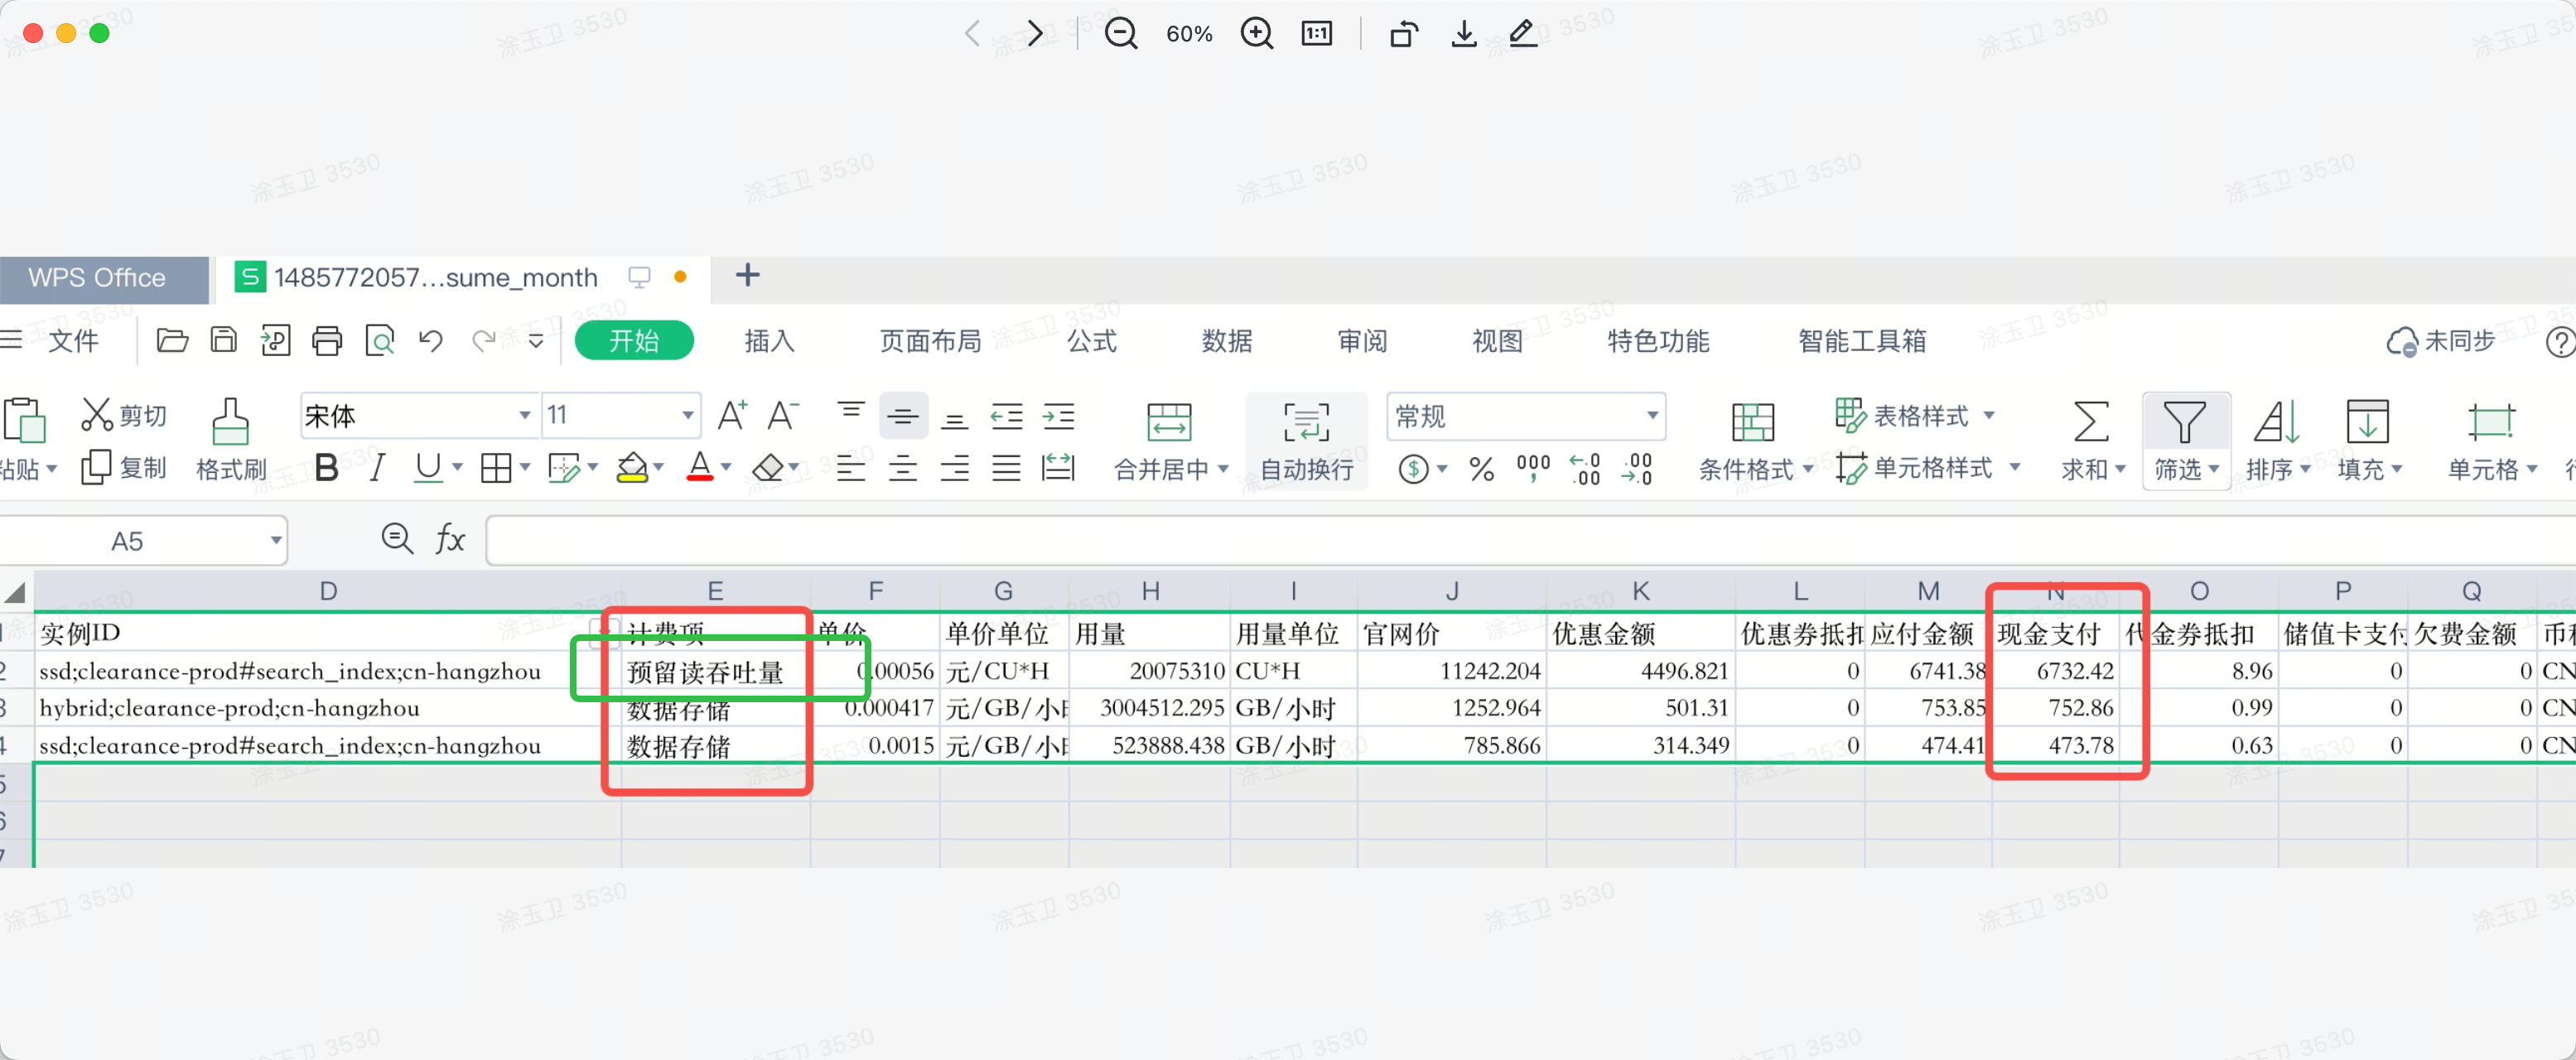This screenshot has width=2576, height=1060.
Task: Increase decimal places icon
Action: click(x=1585, y=469)
